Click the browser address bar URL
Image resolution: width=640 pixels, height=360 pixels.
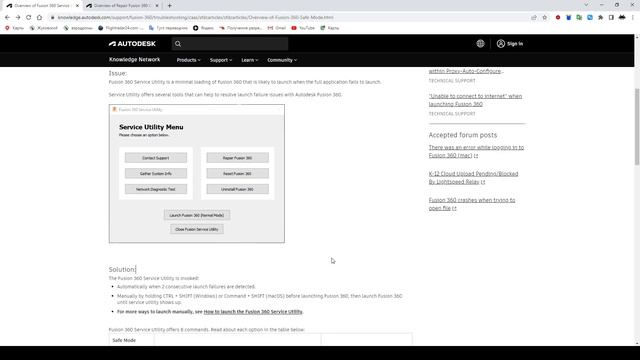coord(195,18)
